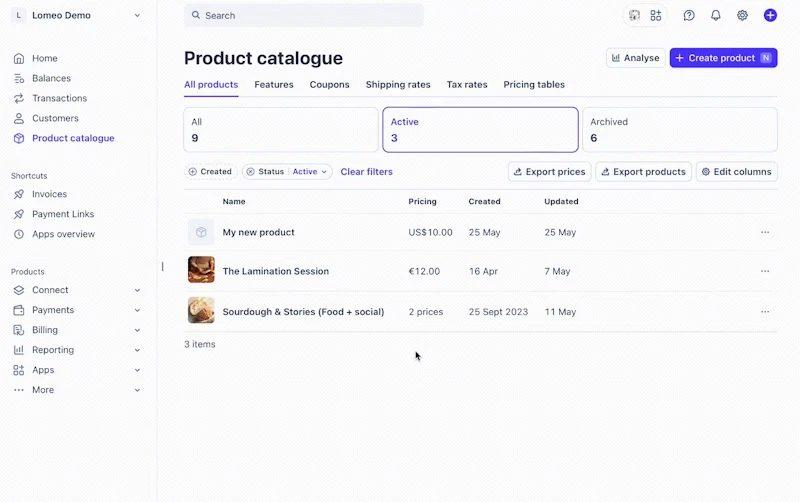Click Export products button
The width and height of the screenshot is (800, 502).
643,172
